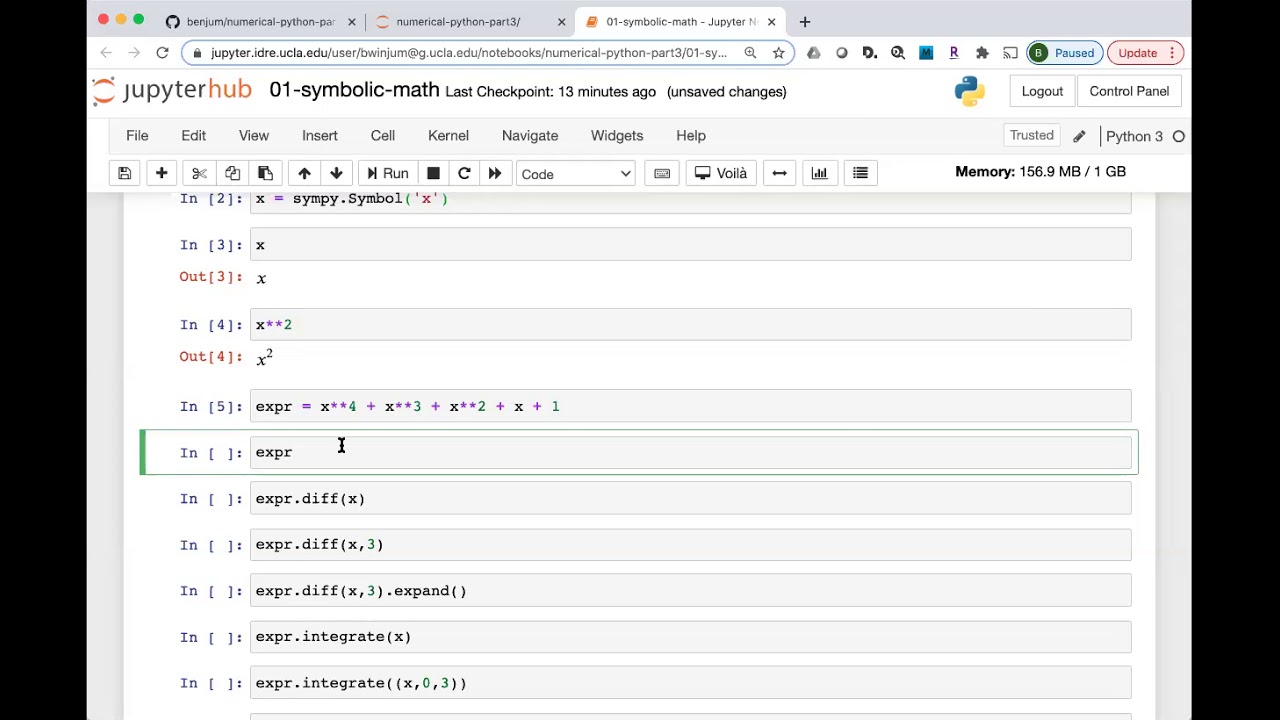Go back in browser history
This screenshot has width=1280, height=720.
click(106, 52)
